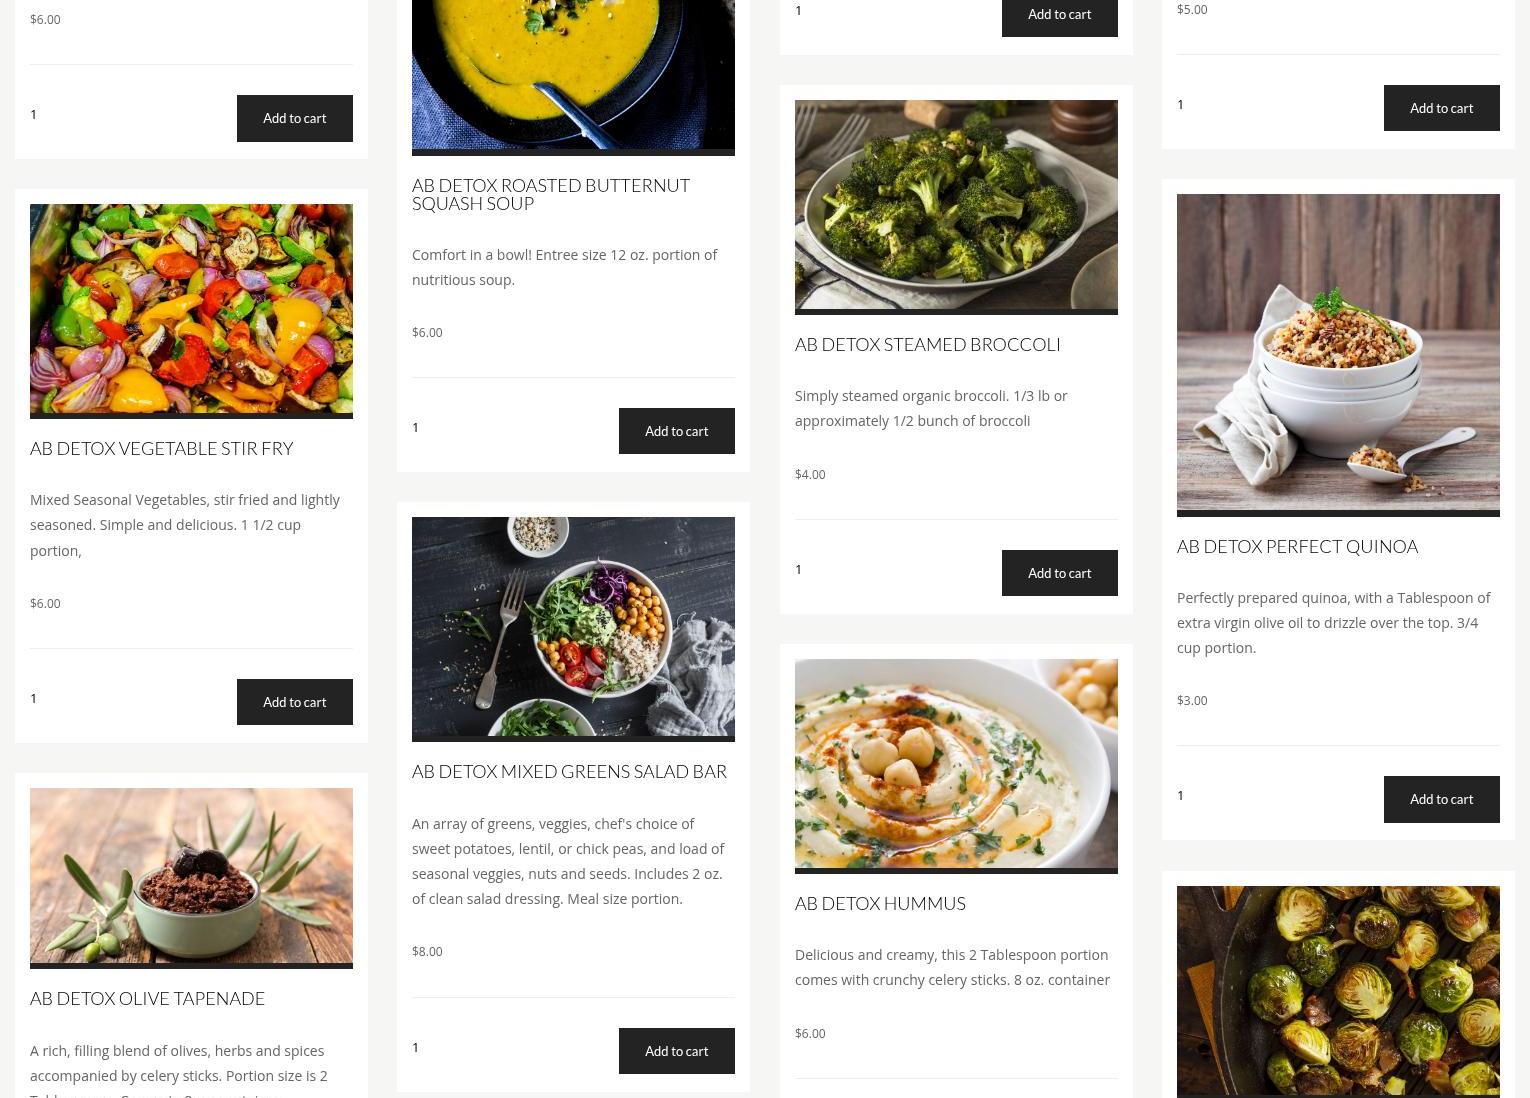View the Brussels sprouts product photo
This screenshot has width=1530, height=1098.
tap(1338, 992)
